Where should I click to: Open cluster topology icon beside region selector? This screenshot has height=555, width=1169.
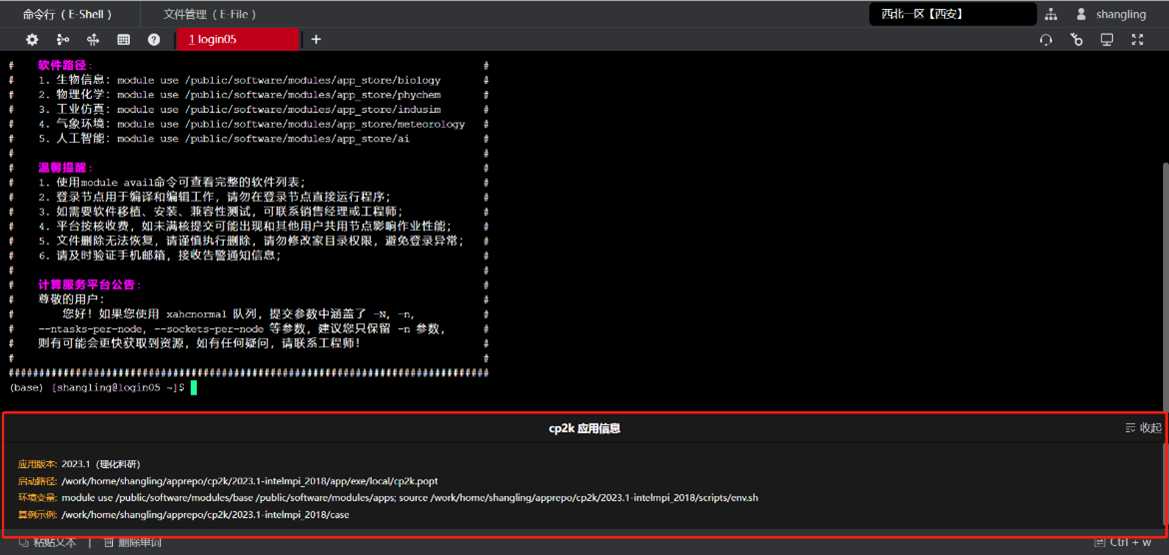[1051, 14]
